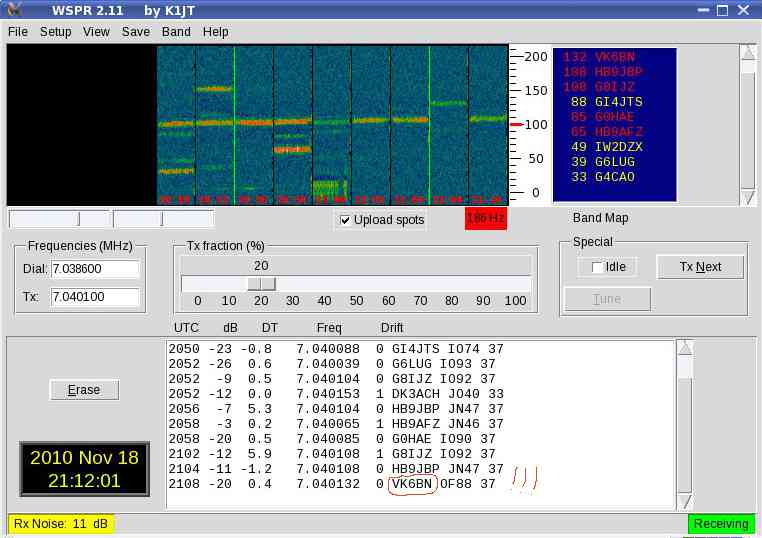
Task: Click IW2DZX entry in band map
Action: pyautogui.click(x=606, y=147)
